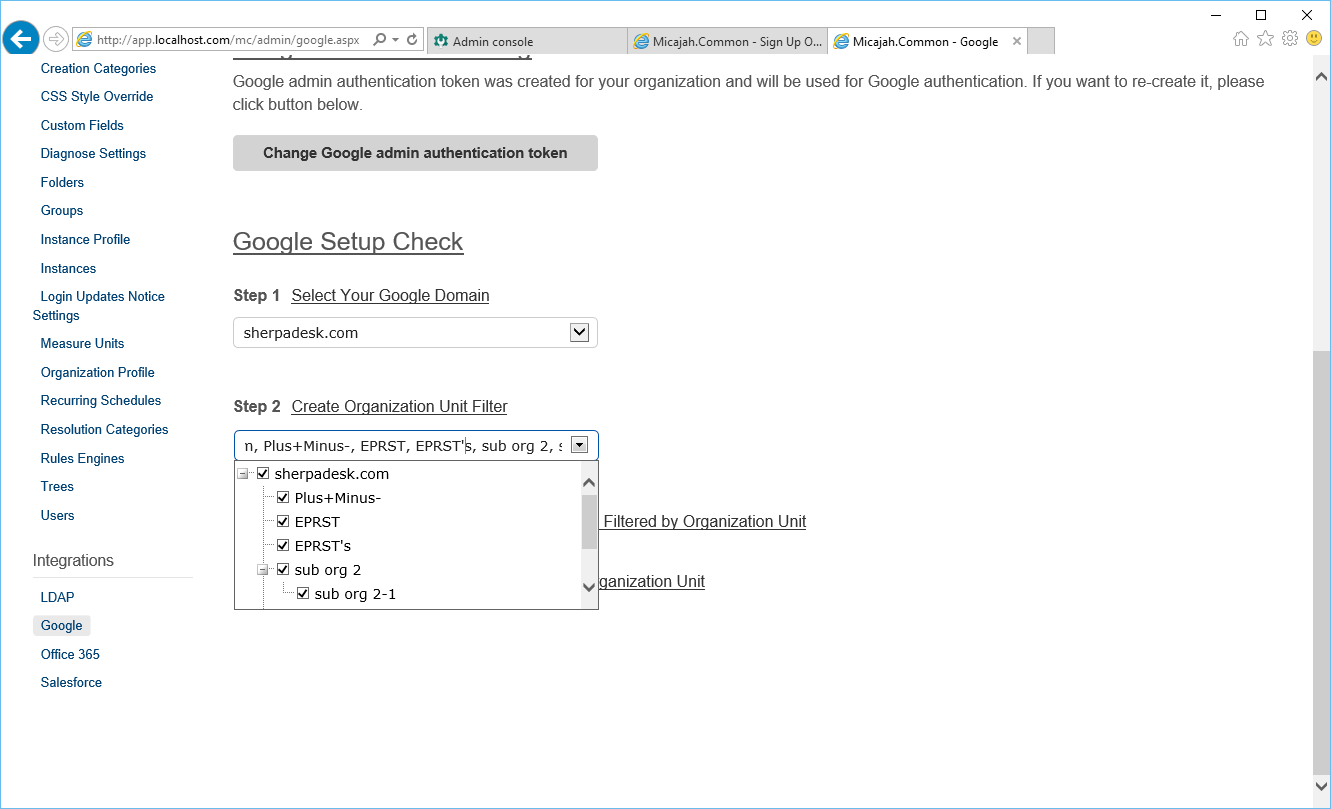The width and height of the screenshot is (1331, 809).
Task: Open the Office 365 integration link
Action: click(x=70, y=654)
